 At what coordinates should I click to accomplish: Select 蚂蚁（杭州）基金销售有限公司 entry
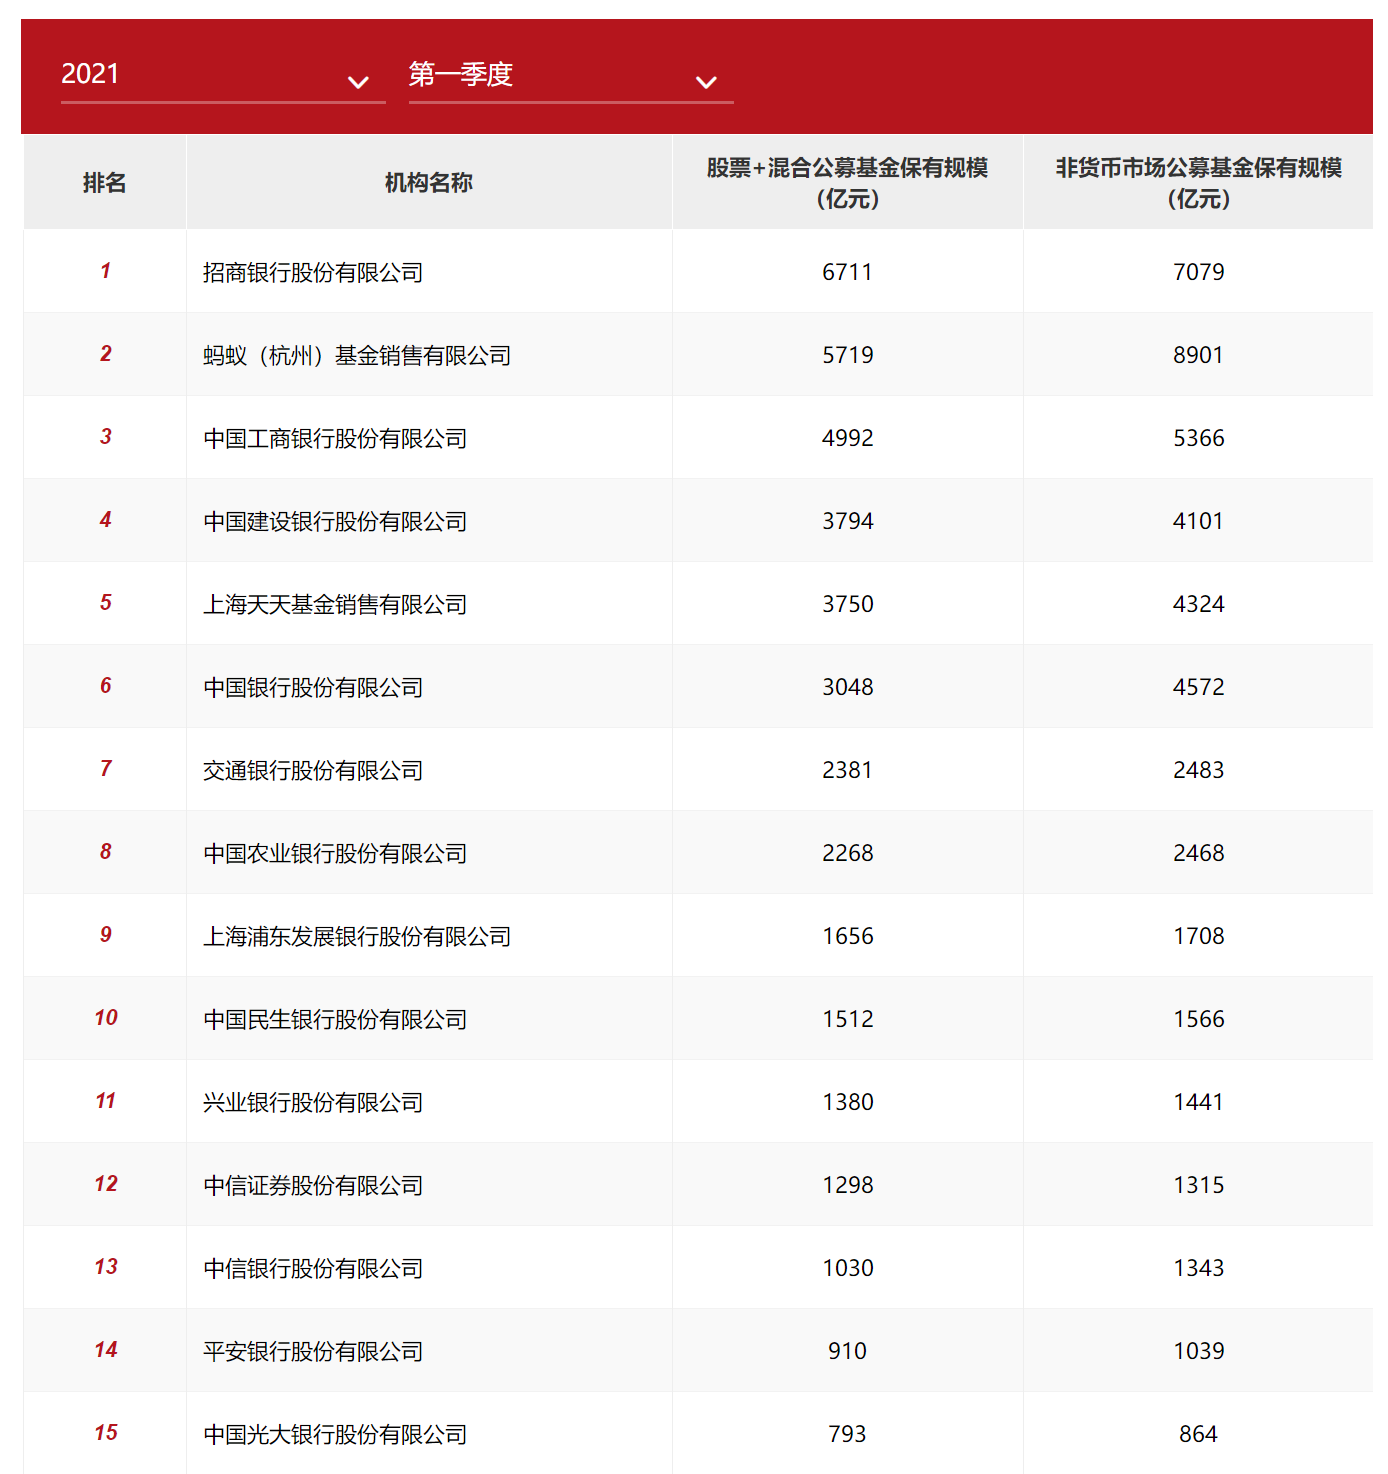click(357, 355)
